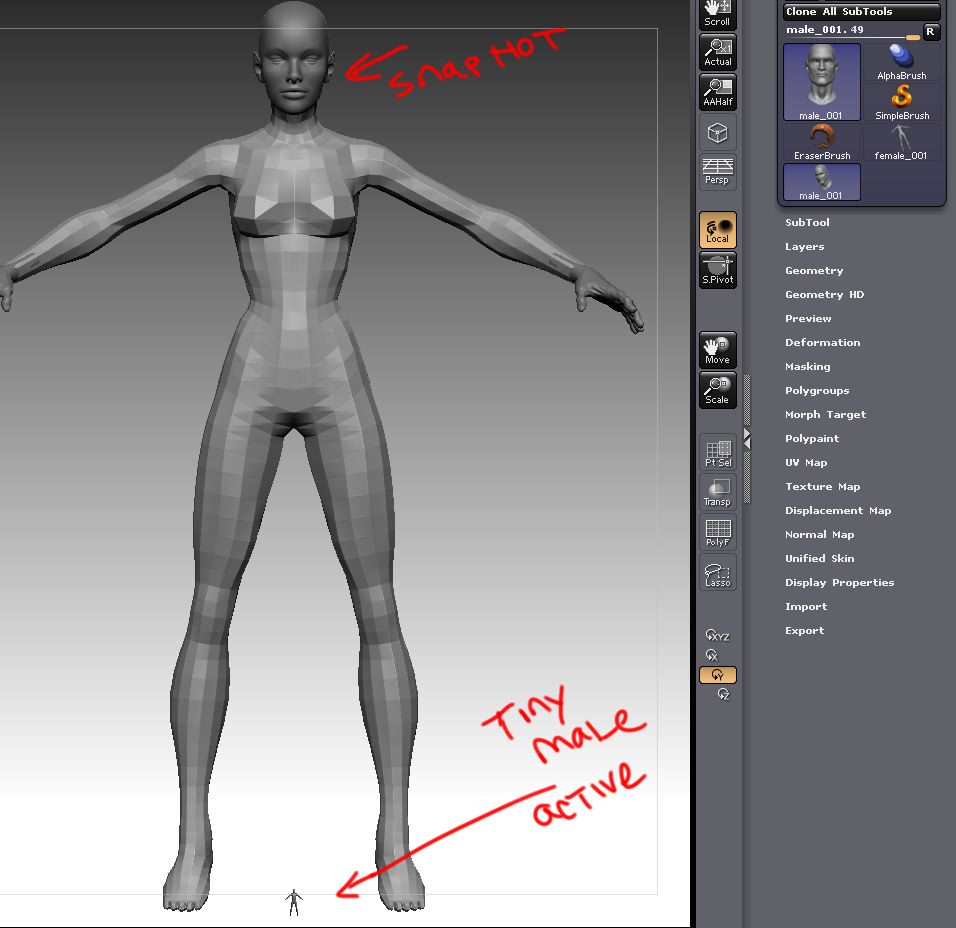Adjust the male_001 item slider
The width and height of the screenshot is (956, 928).
click(x=852, y=30)
